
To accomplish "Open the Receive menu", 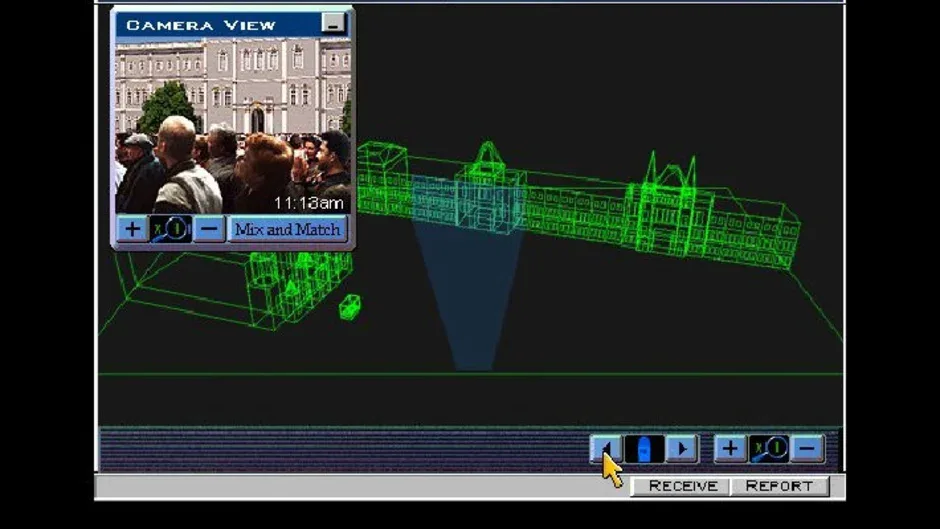I will 682,486.
